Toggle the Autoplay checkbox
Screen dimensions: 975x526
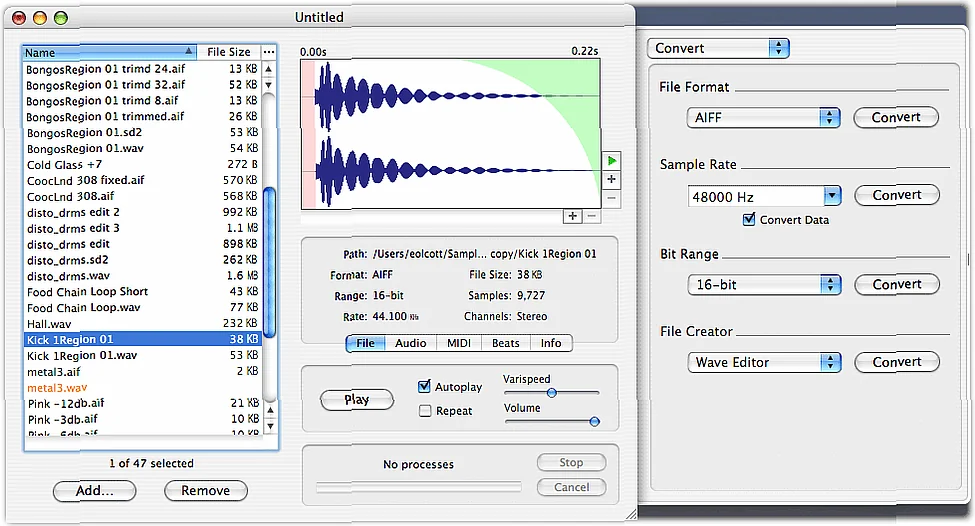[425, 386]
